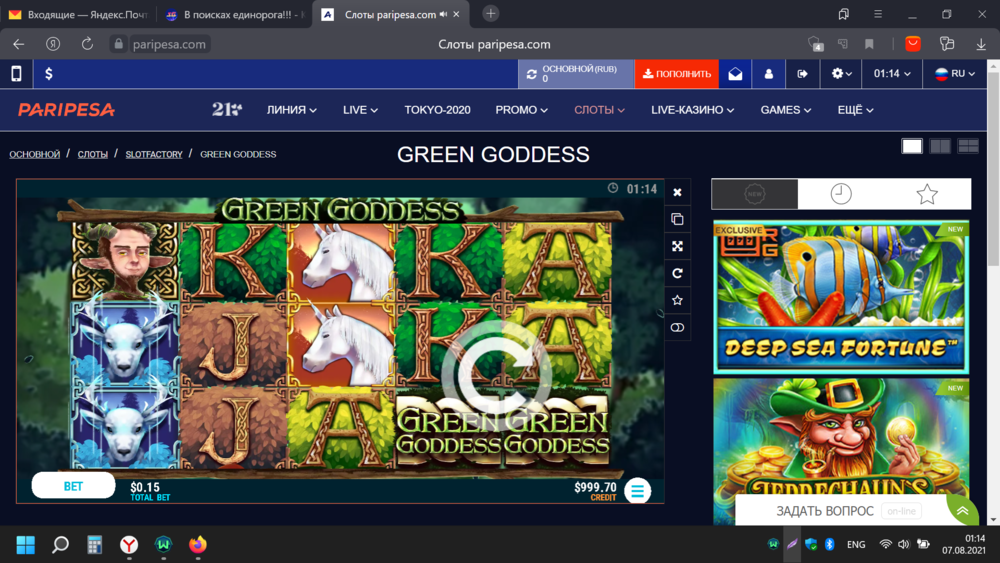Click the volume icon in system tray
Screen dimensions: 1000x563
pyautogui.click(x=904, y=544)
